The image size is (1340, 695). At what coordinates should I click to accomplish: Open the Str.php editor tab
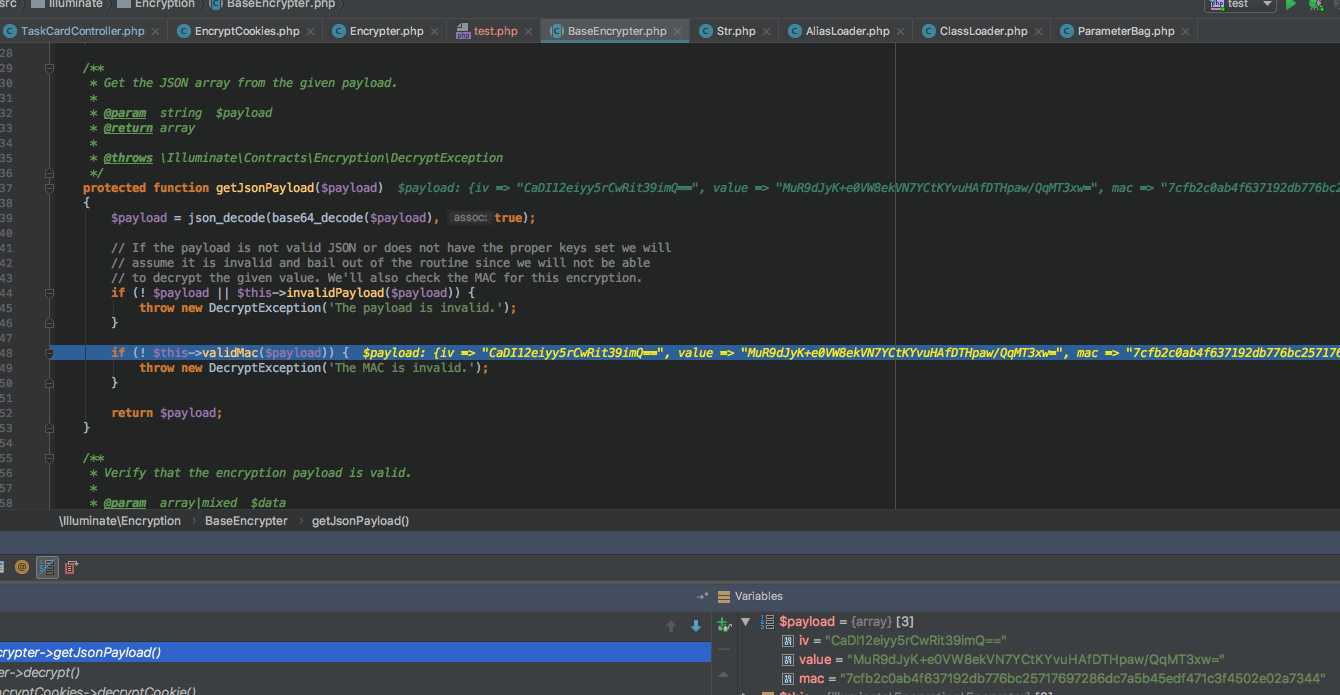(736, 31)
